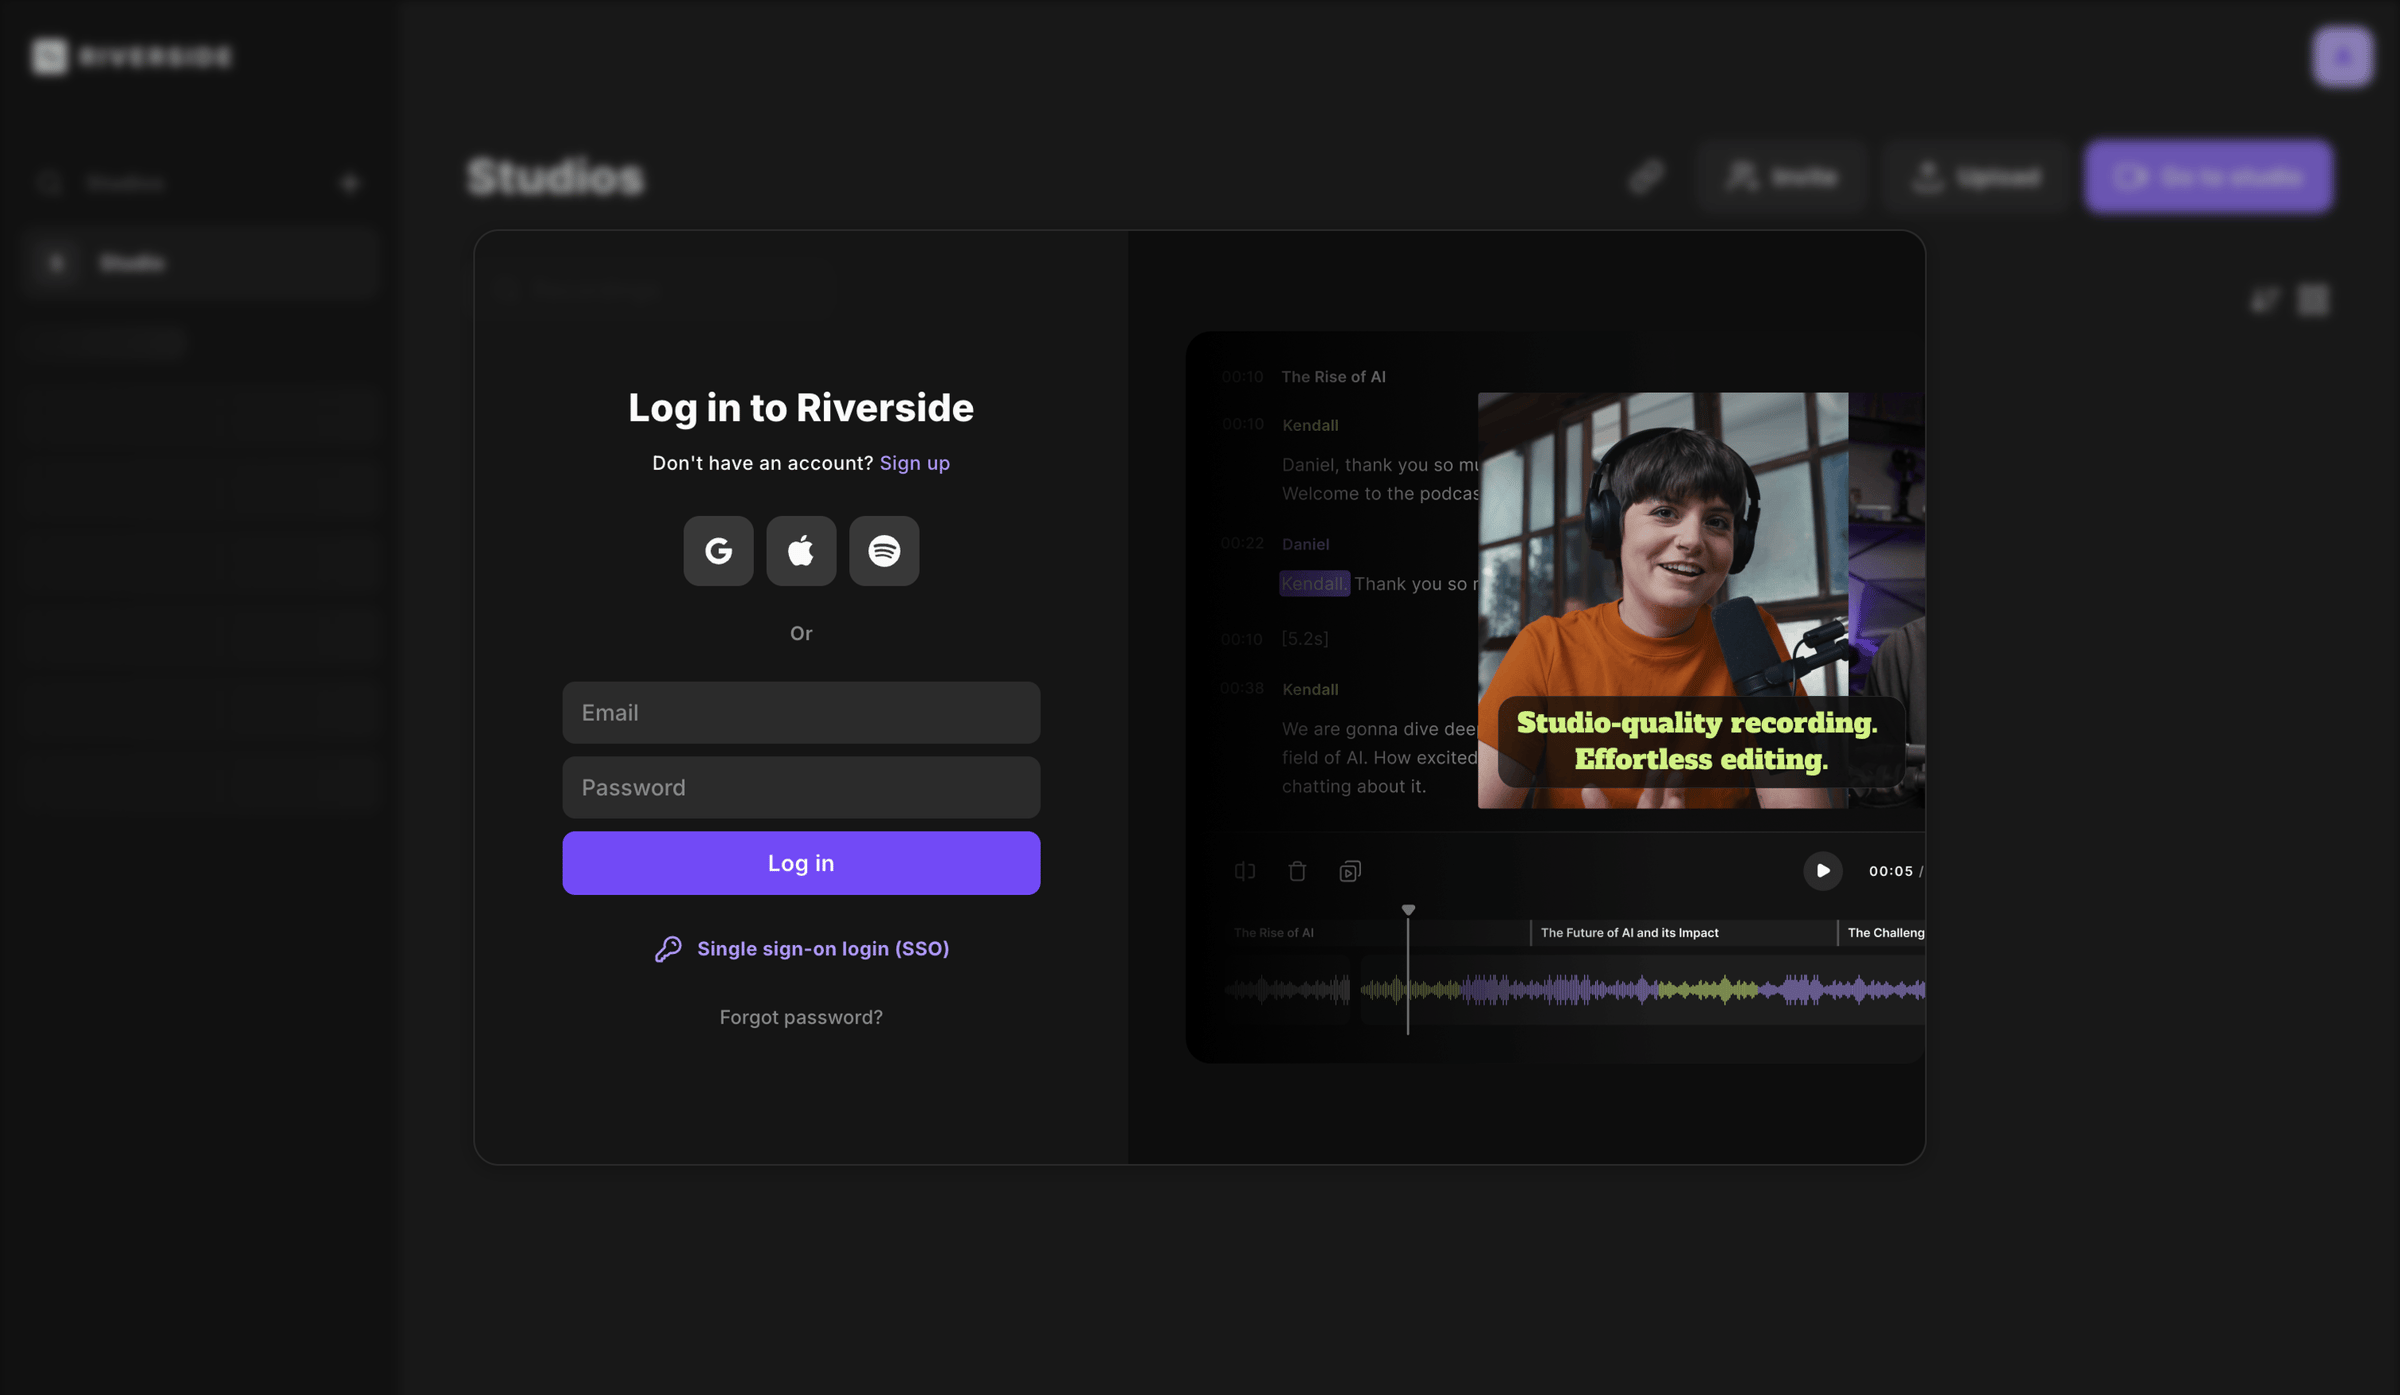
Task: Play the preview with the play button
Action: coord(1823,871)
